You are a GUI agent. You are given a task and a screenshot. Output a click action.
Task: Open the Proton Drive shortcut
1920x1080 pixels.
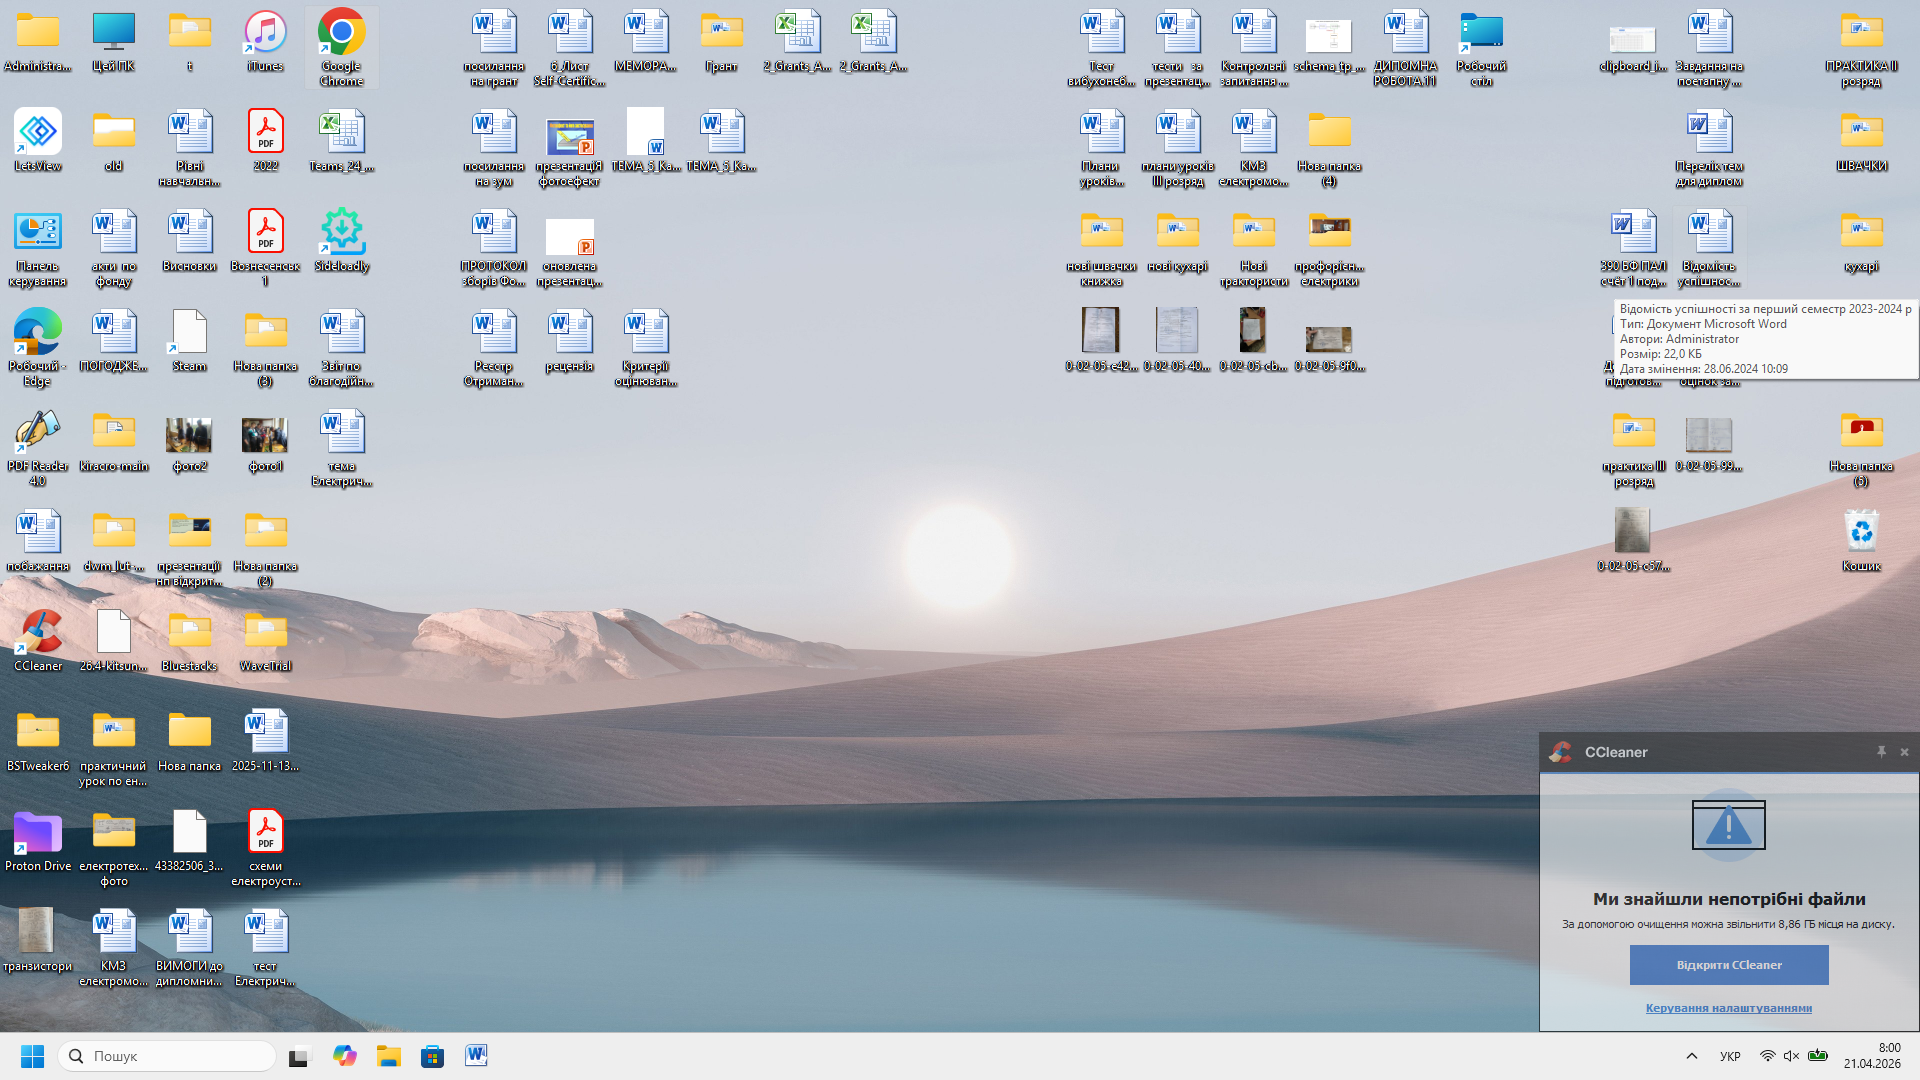pos(38,840)
